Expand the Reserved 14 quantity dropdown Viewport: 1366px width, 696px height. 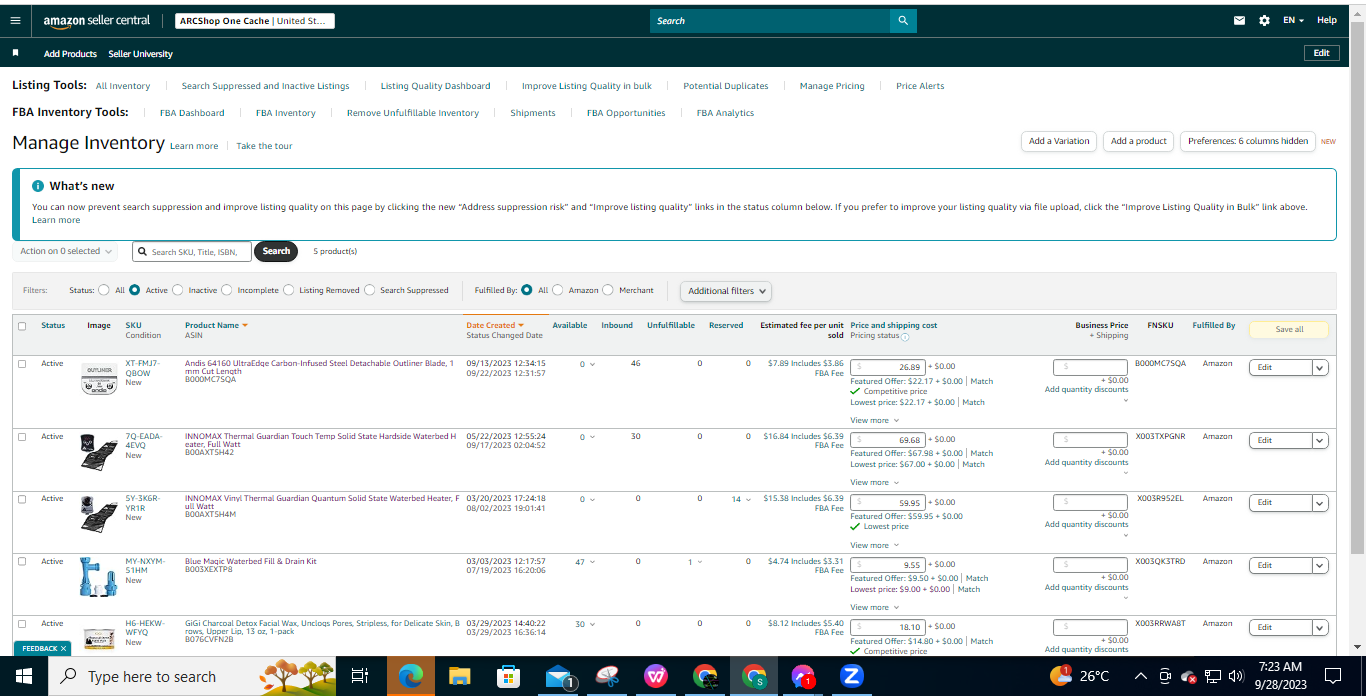[x=741, y=499]
